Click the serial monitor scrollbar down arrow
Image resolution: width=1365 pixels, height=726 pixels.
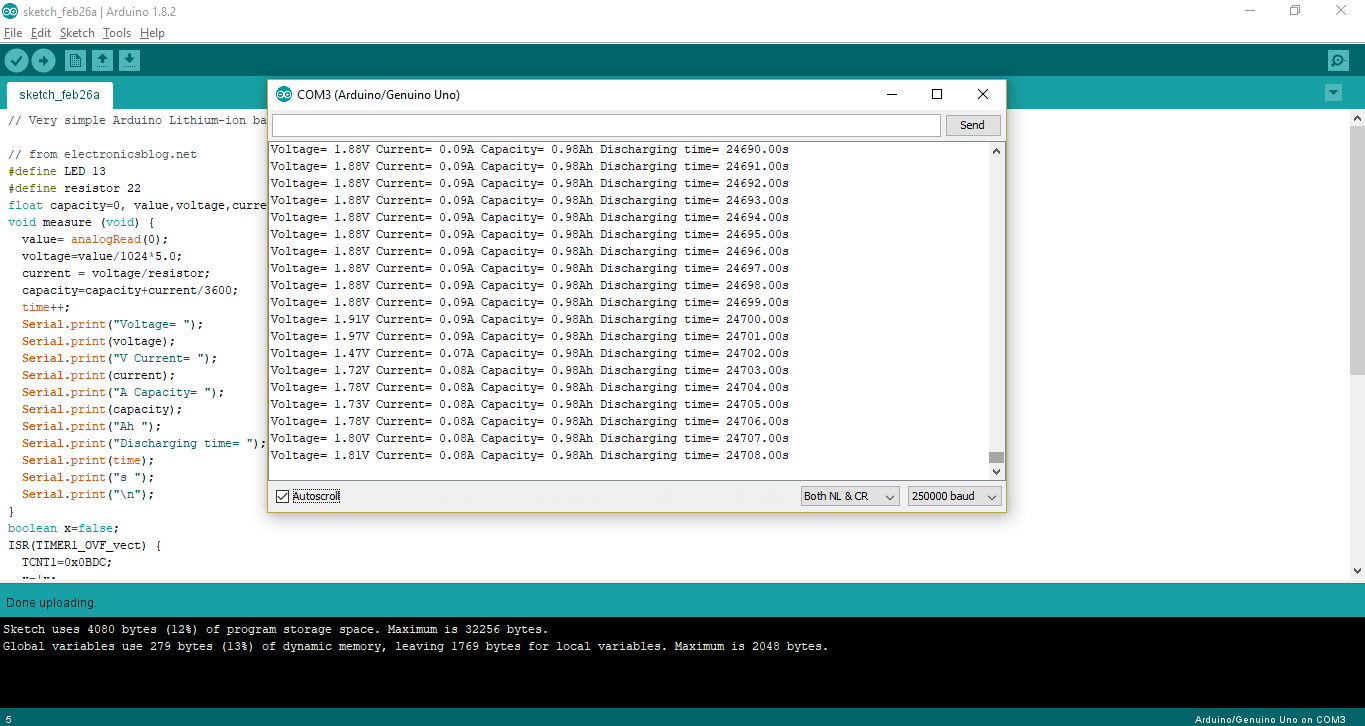[x=996, y=471]
